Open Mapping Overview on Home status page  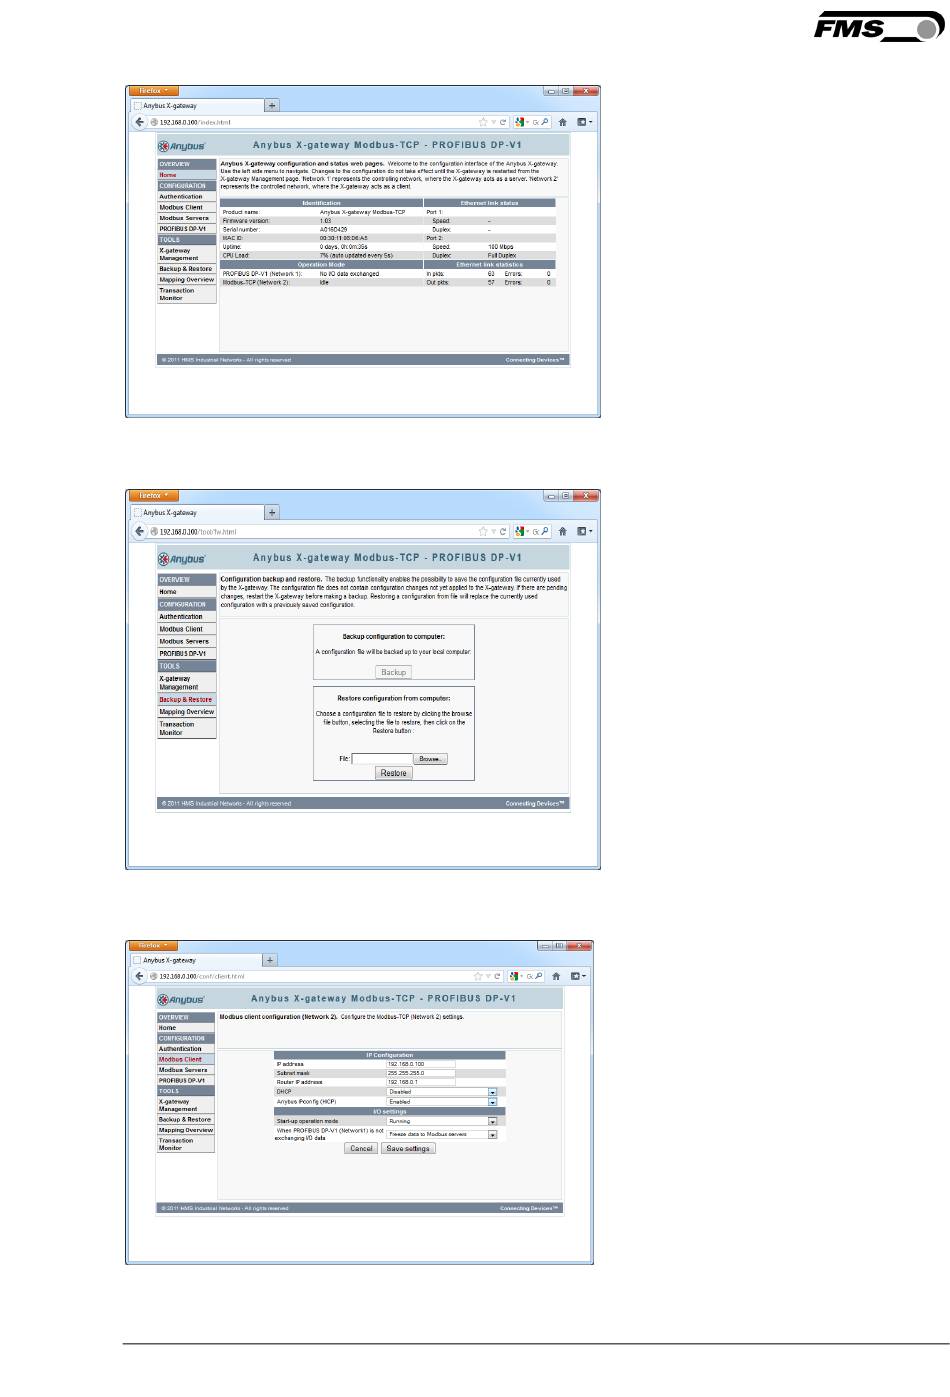(187, 280)
